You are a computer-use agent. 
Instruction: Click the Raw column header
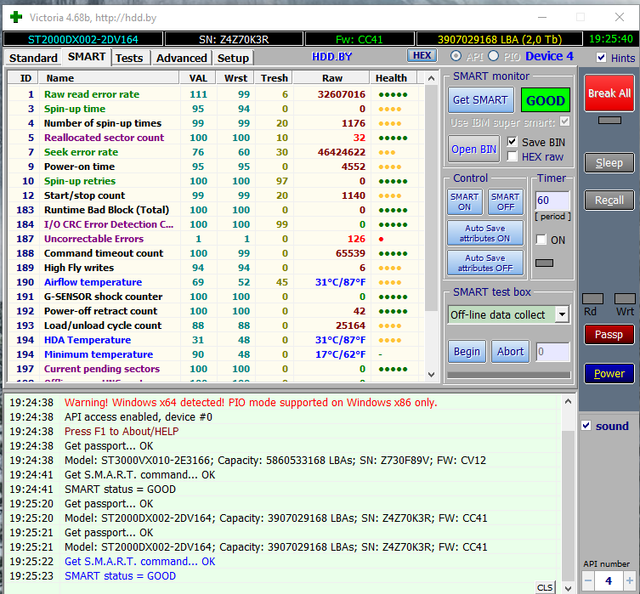(332, 78)
